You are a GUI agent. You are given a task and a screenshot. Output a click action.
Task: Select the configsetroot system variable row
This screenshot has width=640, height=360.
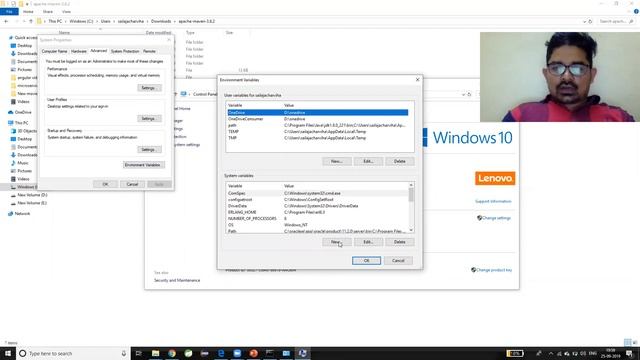click(x=318, y=200)
